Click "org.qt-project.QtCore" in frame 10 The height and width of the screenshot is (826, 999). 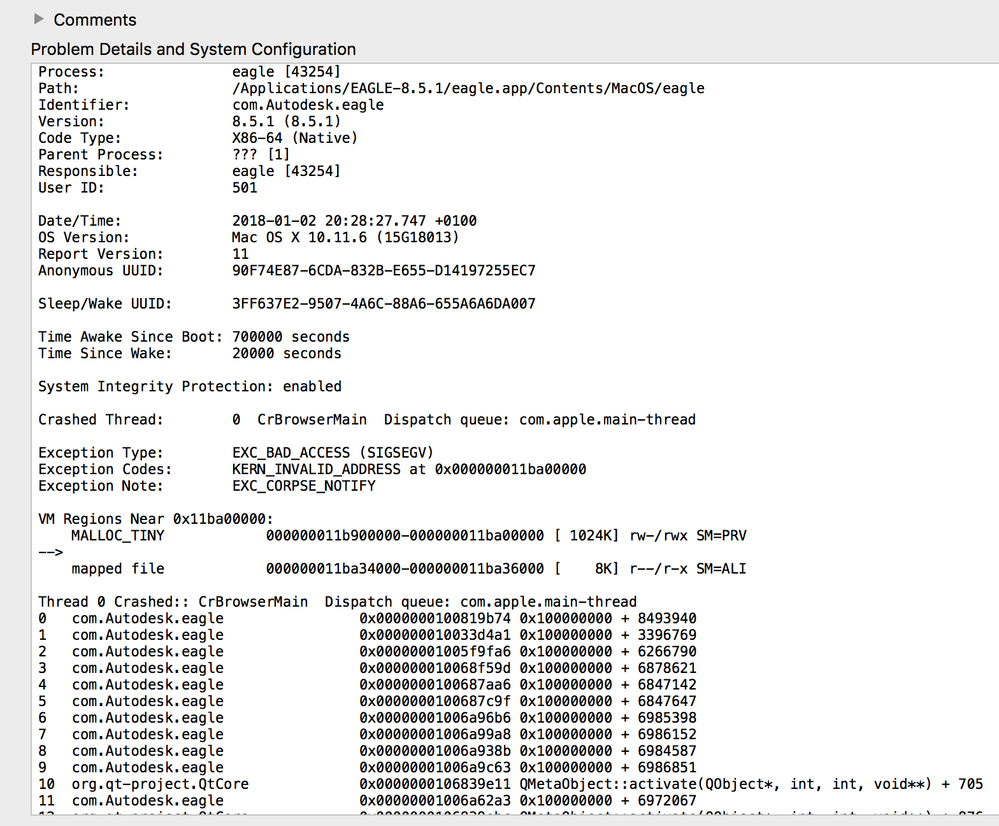(x=160, y=784)
